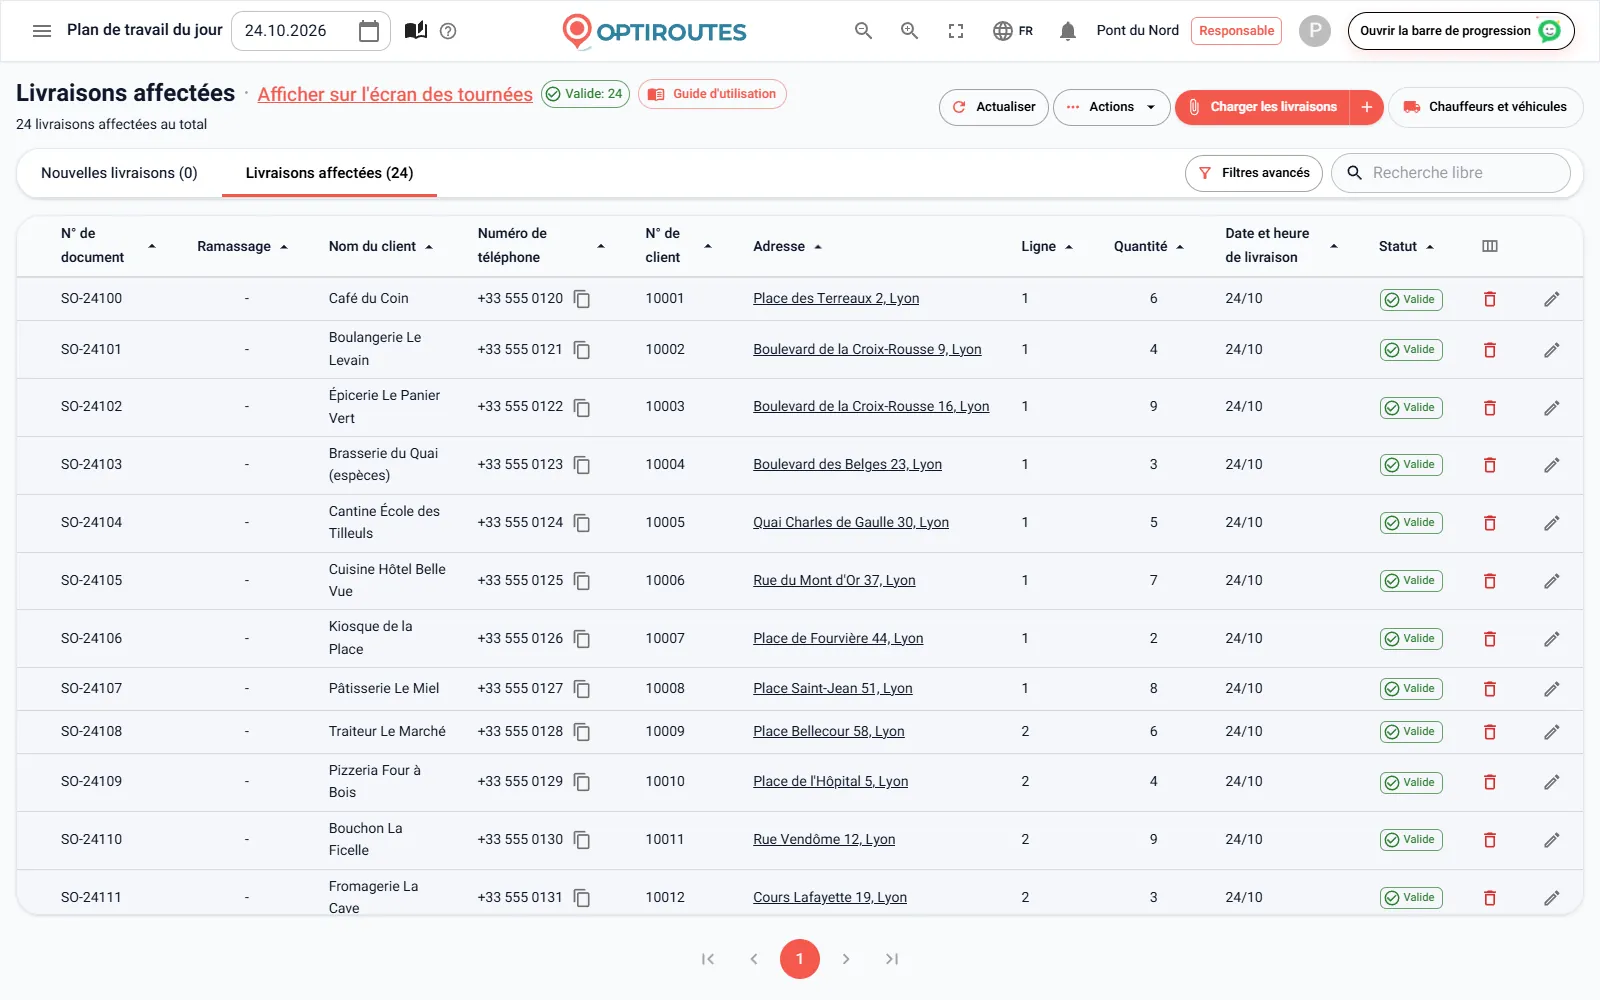This screenshot has height=1000, width=1600.
Task: Go to last page arrow
Action: click(x=892, y=959)
